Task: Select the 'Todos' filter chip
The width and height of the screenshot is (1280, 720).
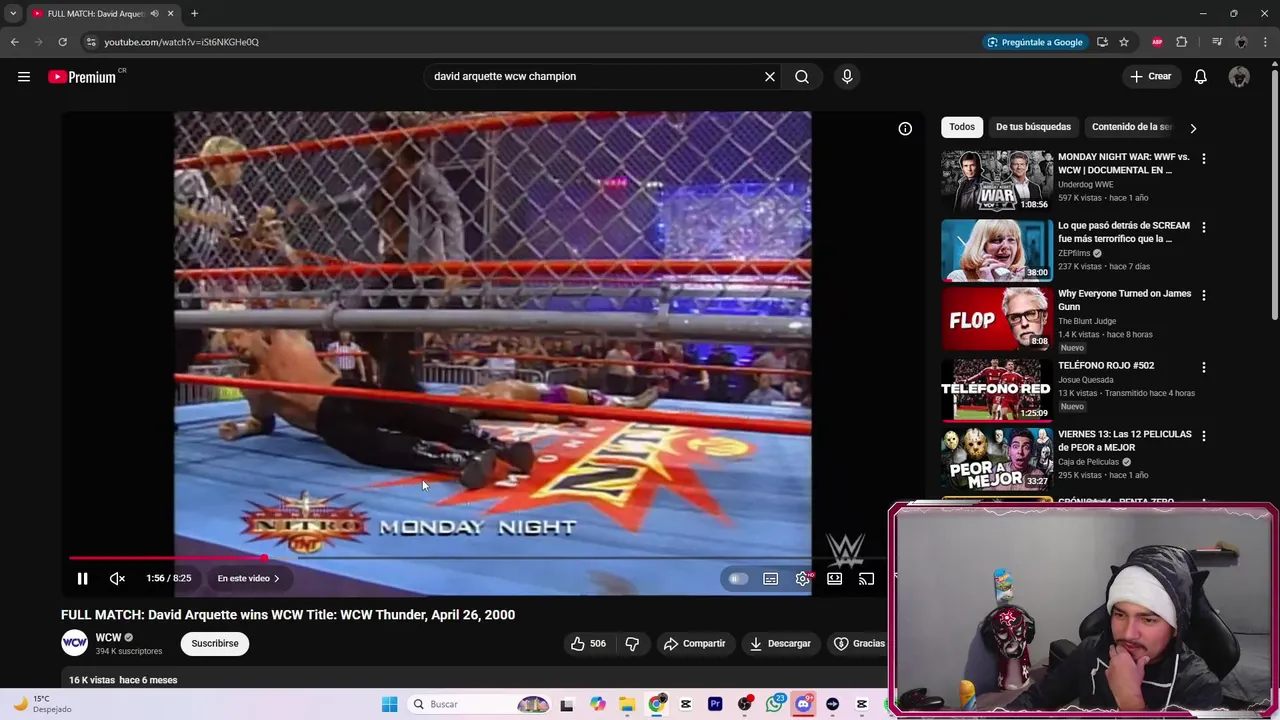Action: click(x=962, y=127)
